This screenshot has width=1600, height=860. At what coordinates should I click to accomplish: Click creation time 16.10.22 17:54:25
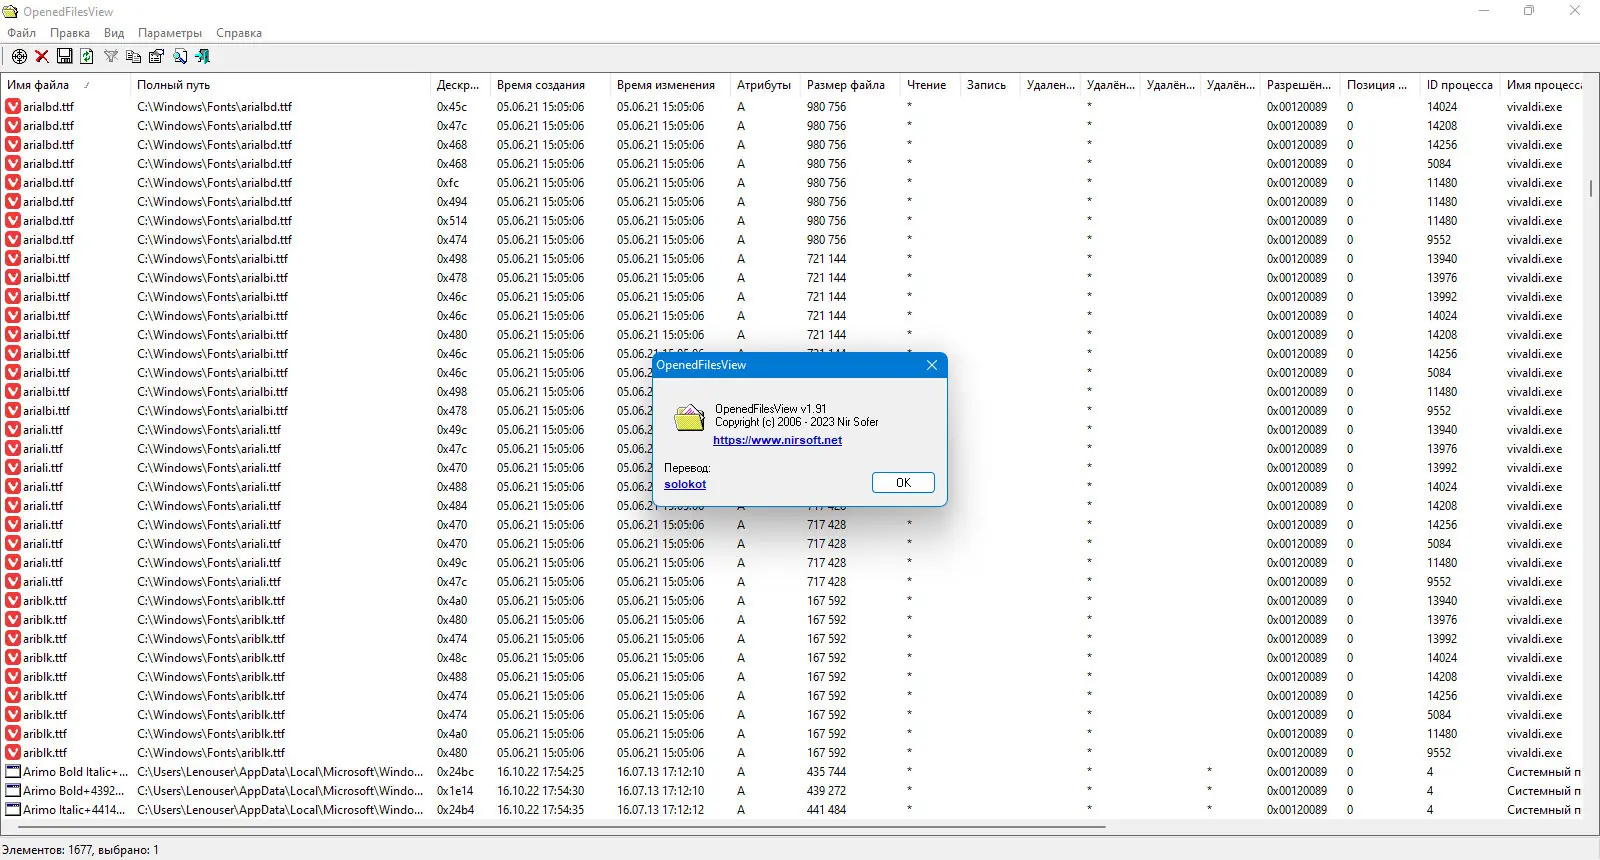(x=540, y=772)
